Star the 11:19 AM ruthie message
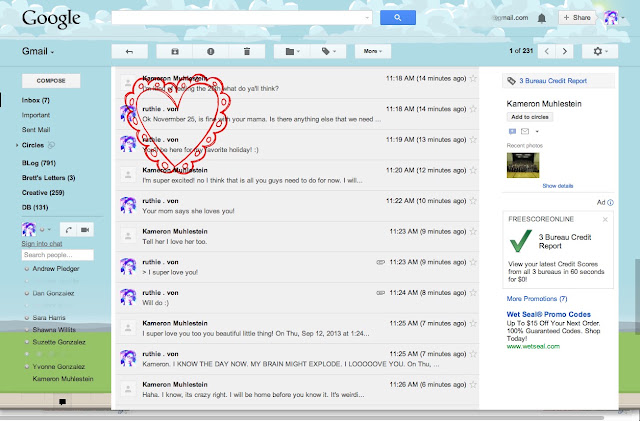Screen dimensions: 640x421 click(473, 140)
